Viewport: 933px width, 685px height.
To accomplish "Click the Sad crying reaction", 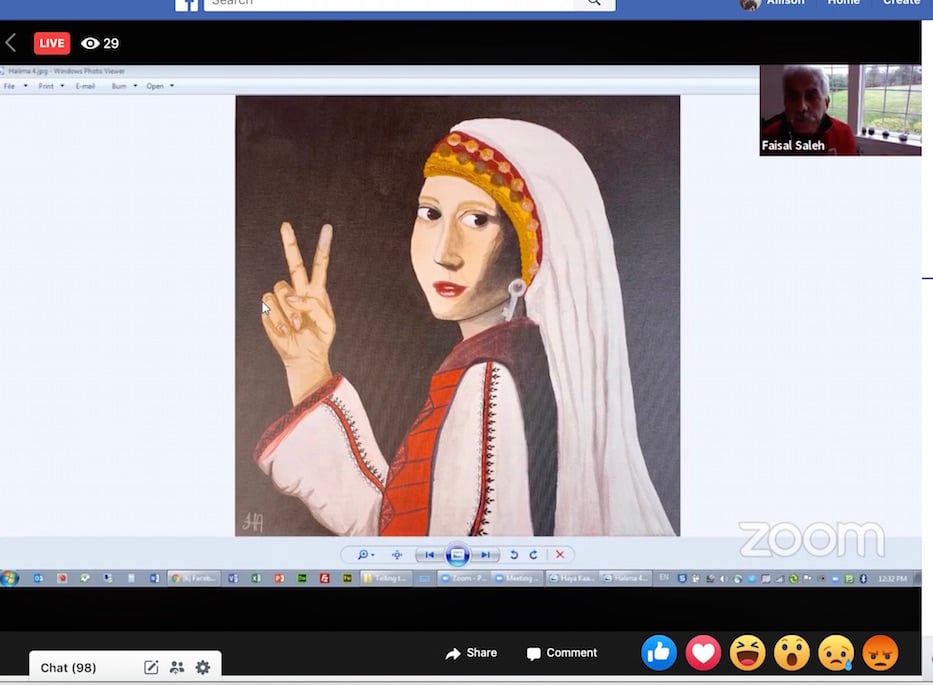I will tap(836, 653).
